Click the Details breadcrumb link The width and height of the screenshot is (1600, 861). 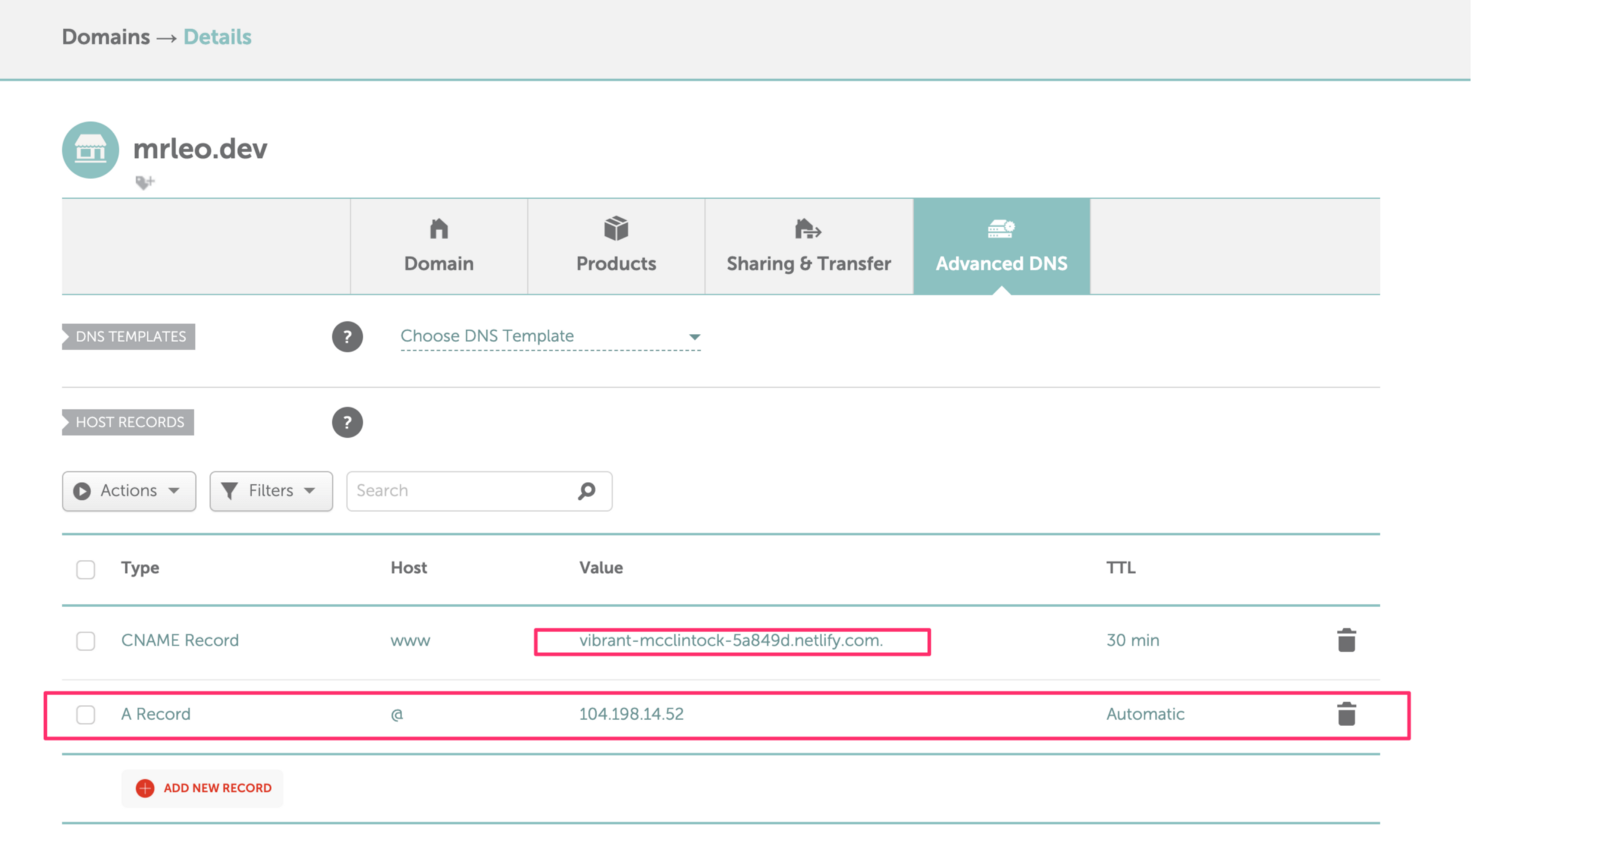pos(217,37)
